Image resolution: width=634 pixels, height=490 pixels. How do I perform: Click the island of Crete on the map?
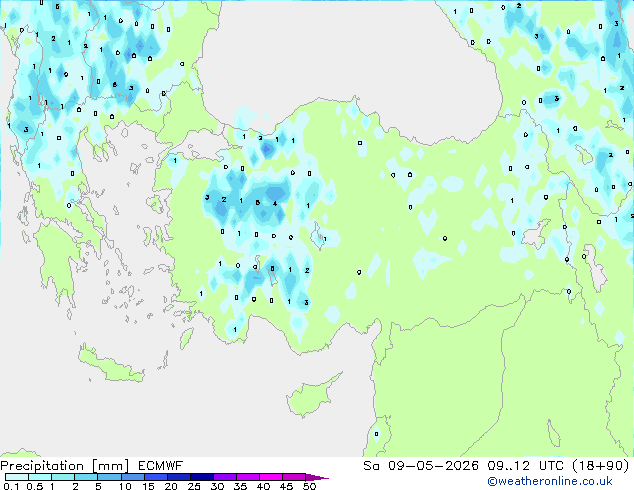pyautogui.click(x=111, y=365)
